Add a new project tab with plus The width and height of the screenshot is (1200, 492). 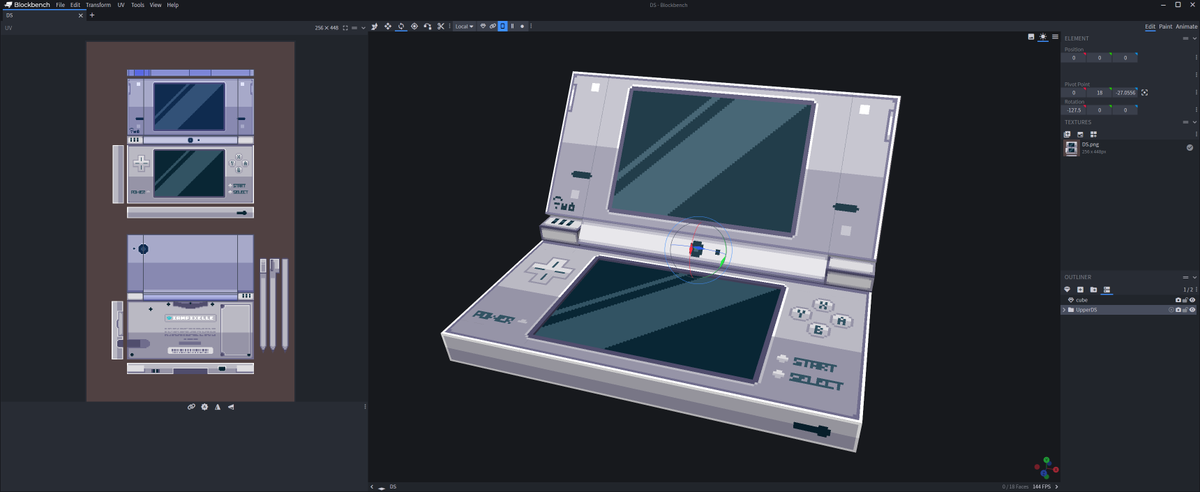tap(92, 16)
